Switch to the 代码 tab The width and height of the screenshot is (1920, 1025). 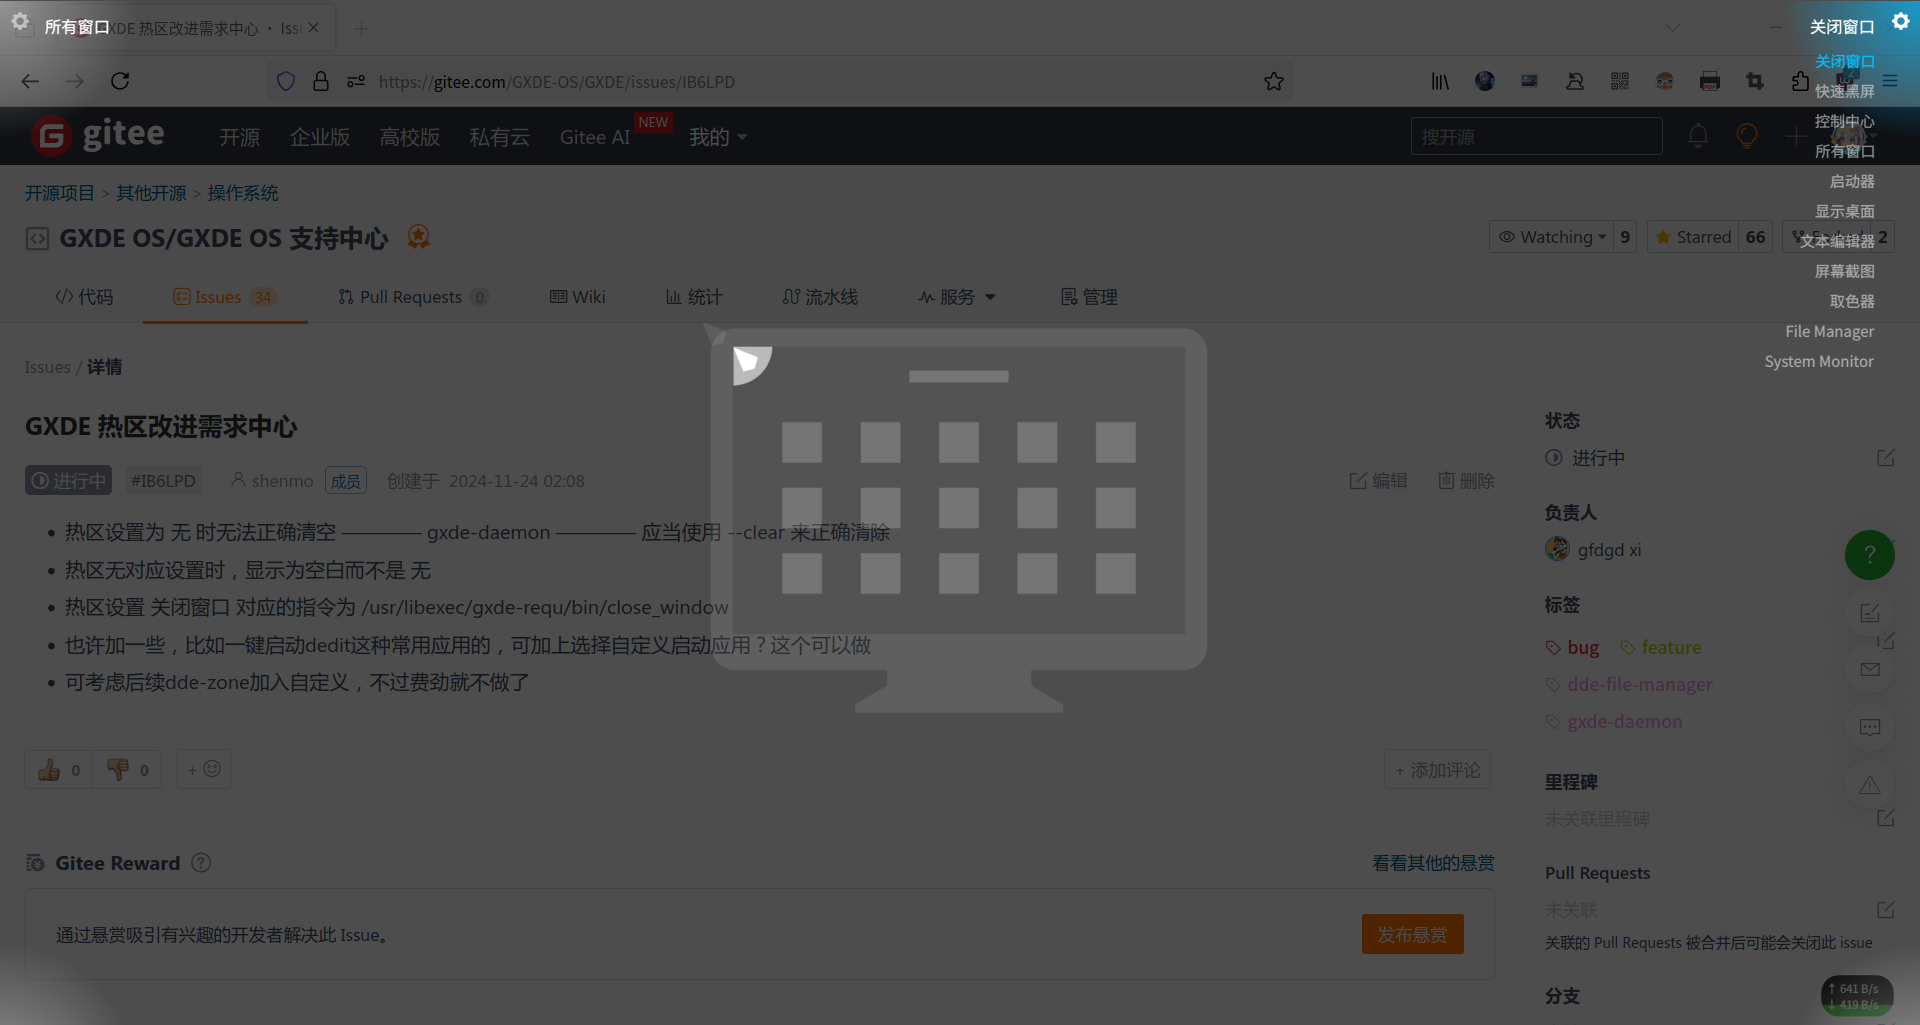click(x=84, y=297)
